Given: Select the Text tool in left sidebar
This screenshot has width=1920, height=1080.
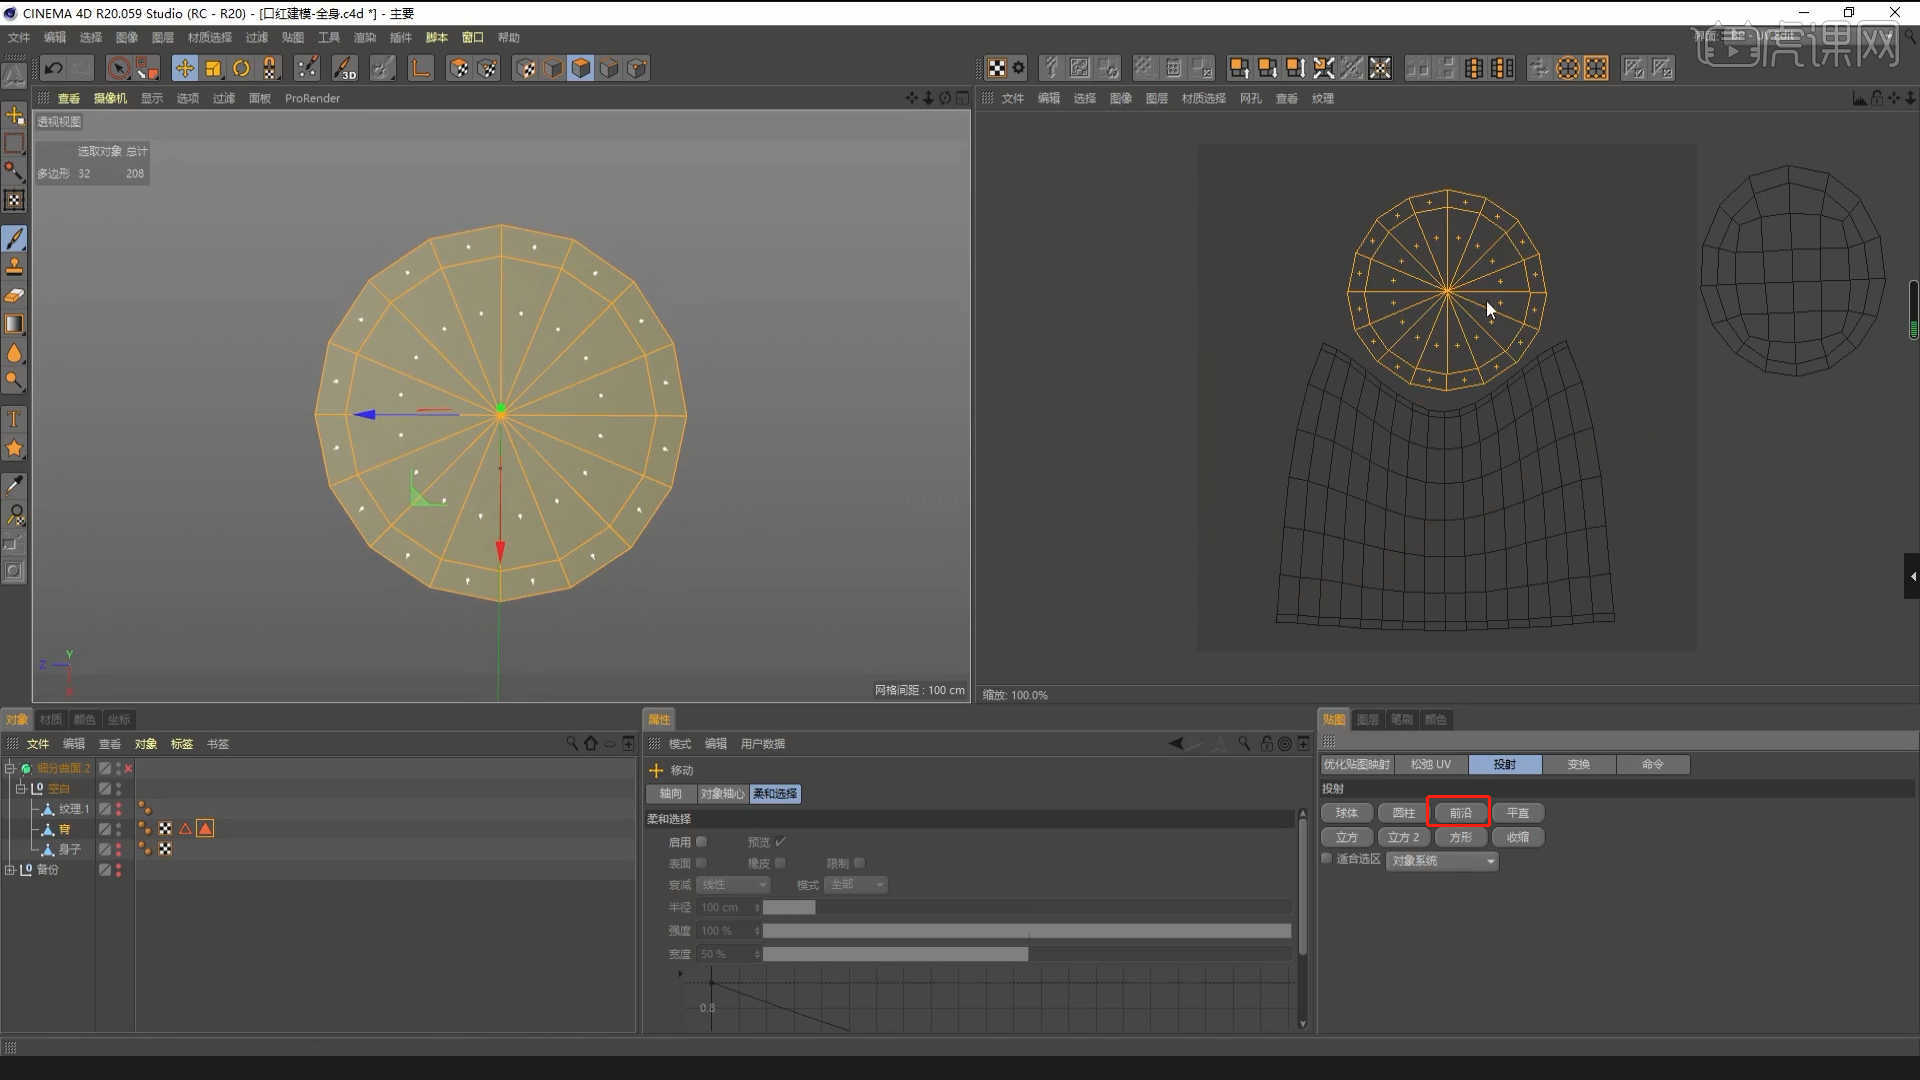Looking at the screenshot, I should click(14, 419).
